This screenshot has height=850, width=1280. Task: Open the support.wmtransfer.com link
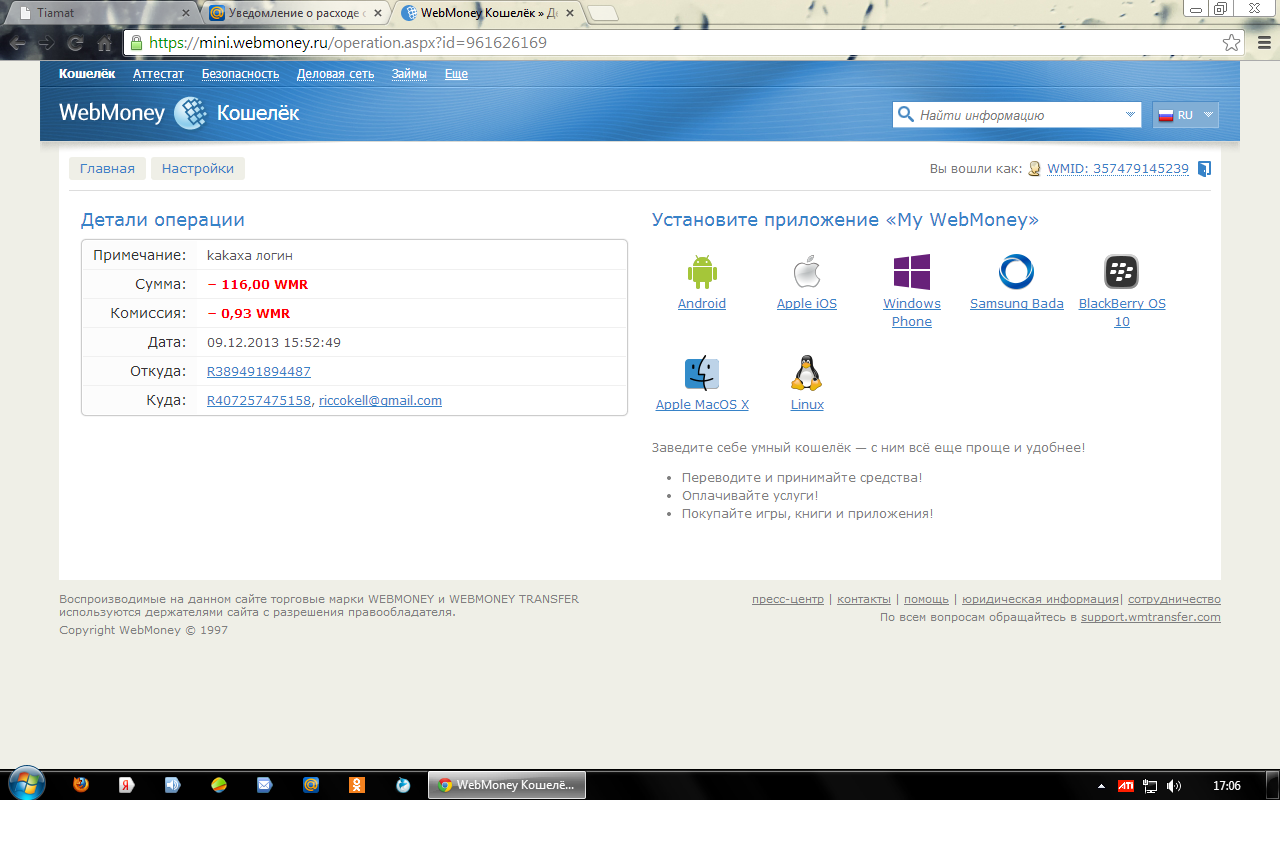[x=1151, y=617]
